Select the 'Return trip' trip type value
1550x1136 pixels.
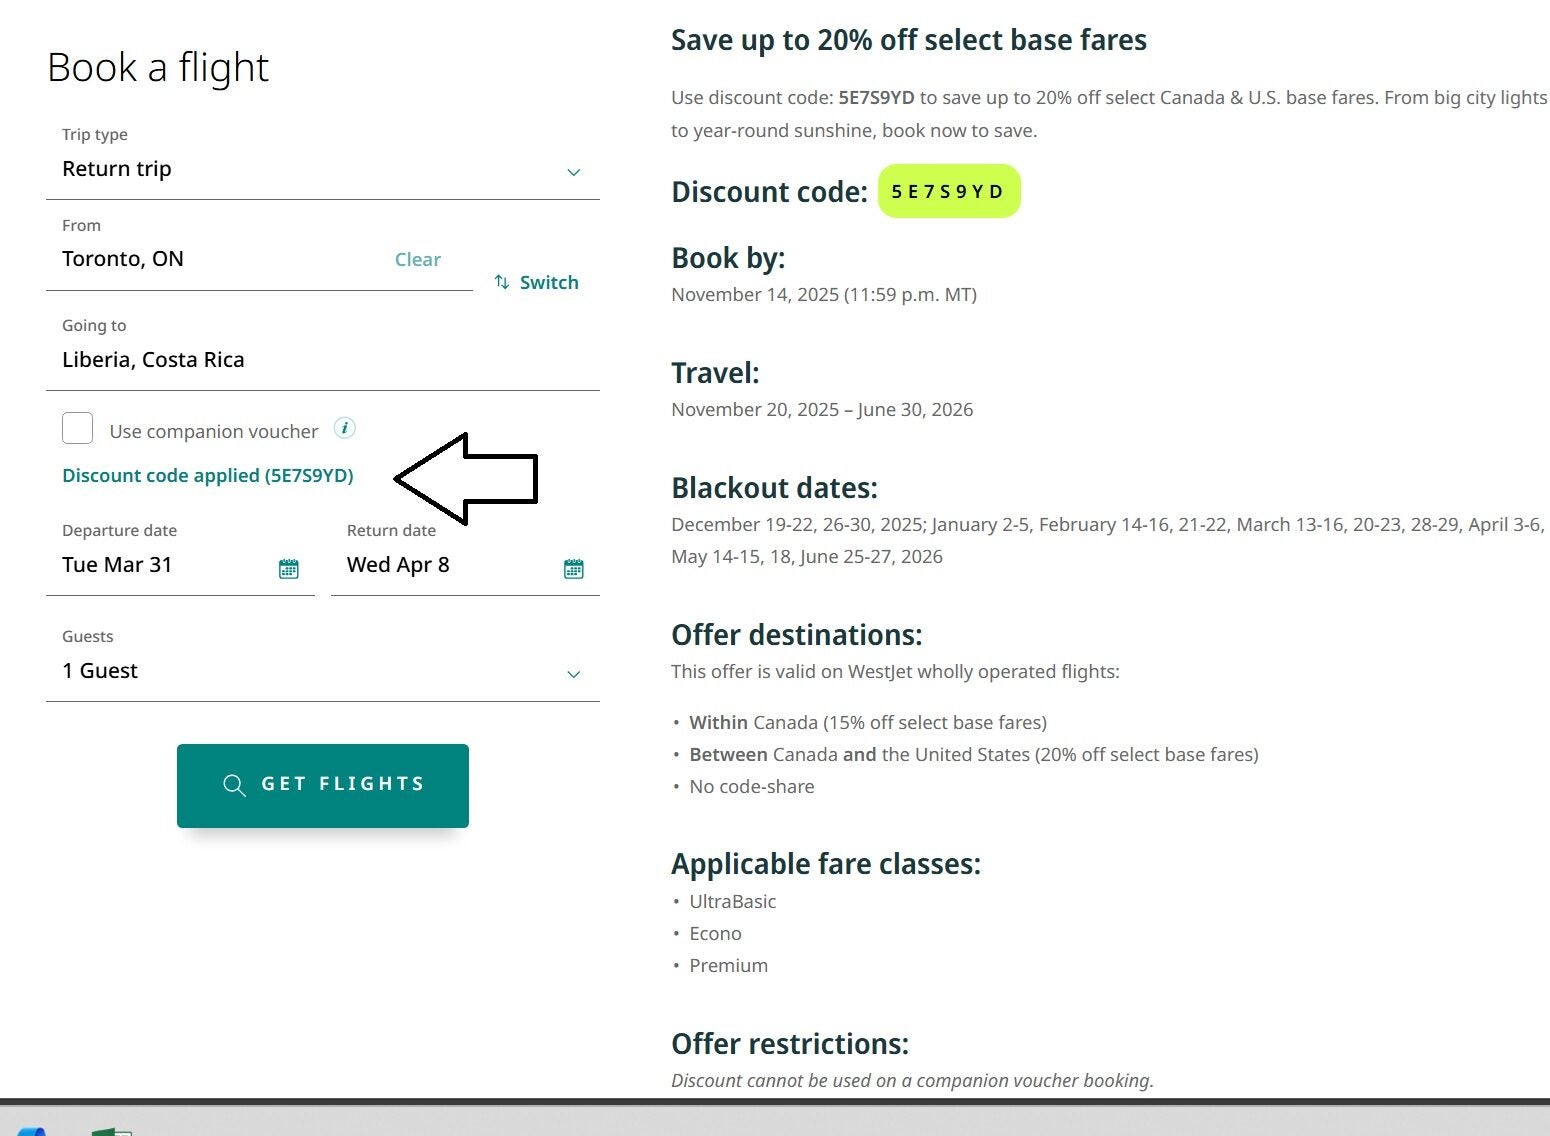(x=117, y=169)
